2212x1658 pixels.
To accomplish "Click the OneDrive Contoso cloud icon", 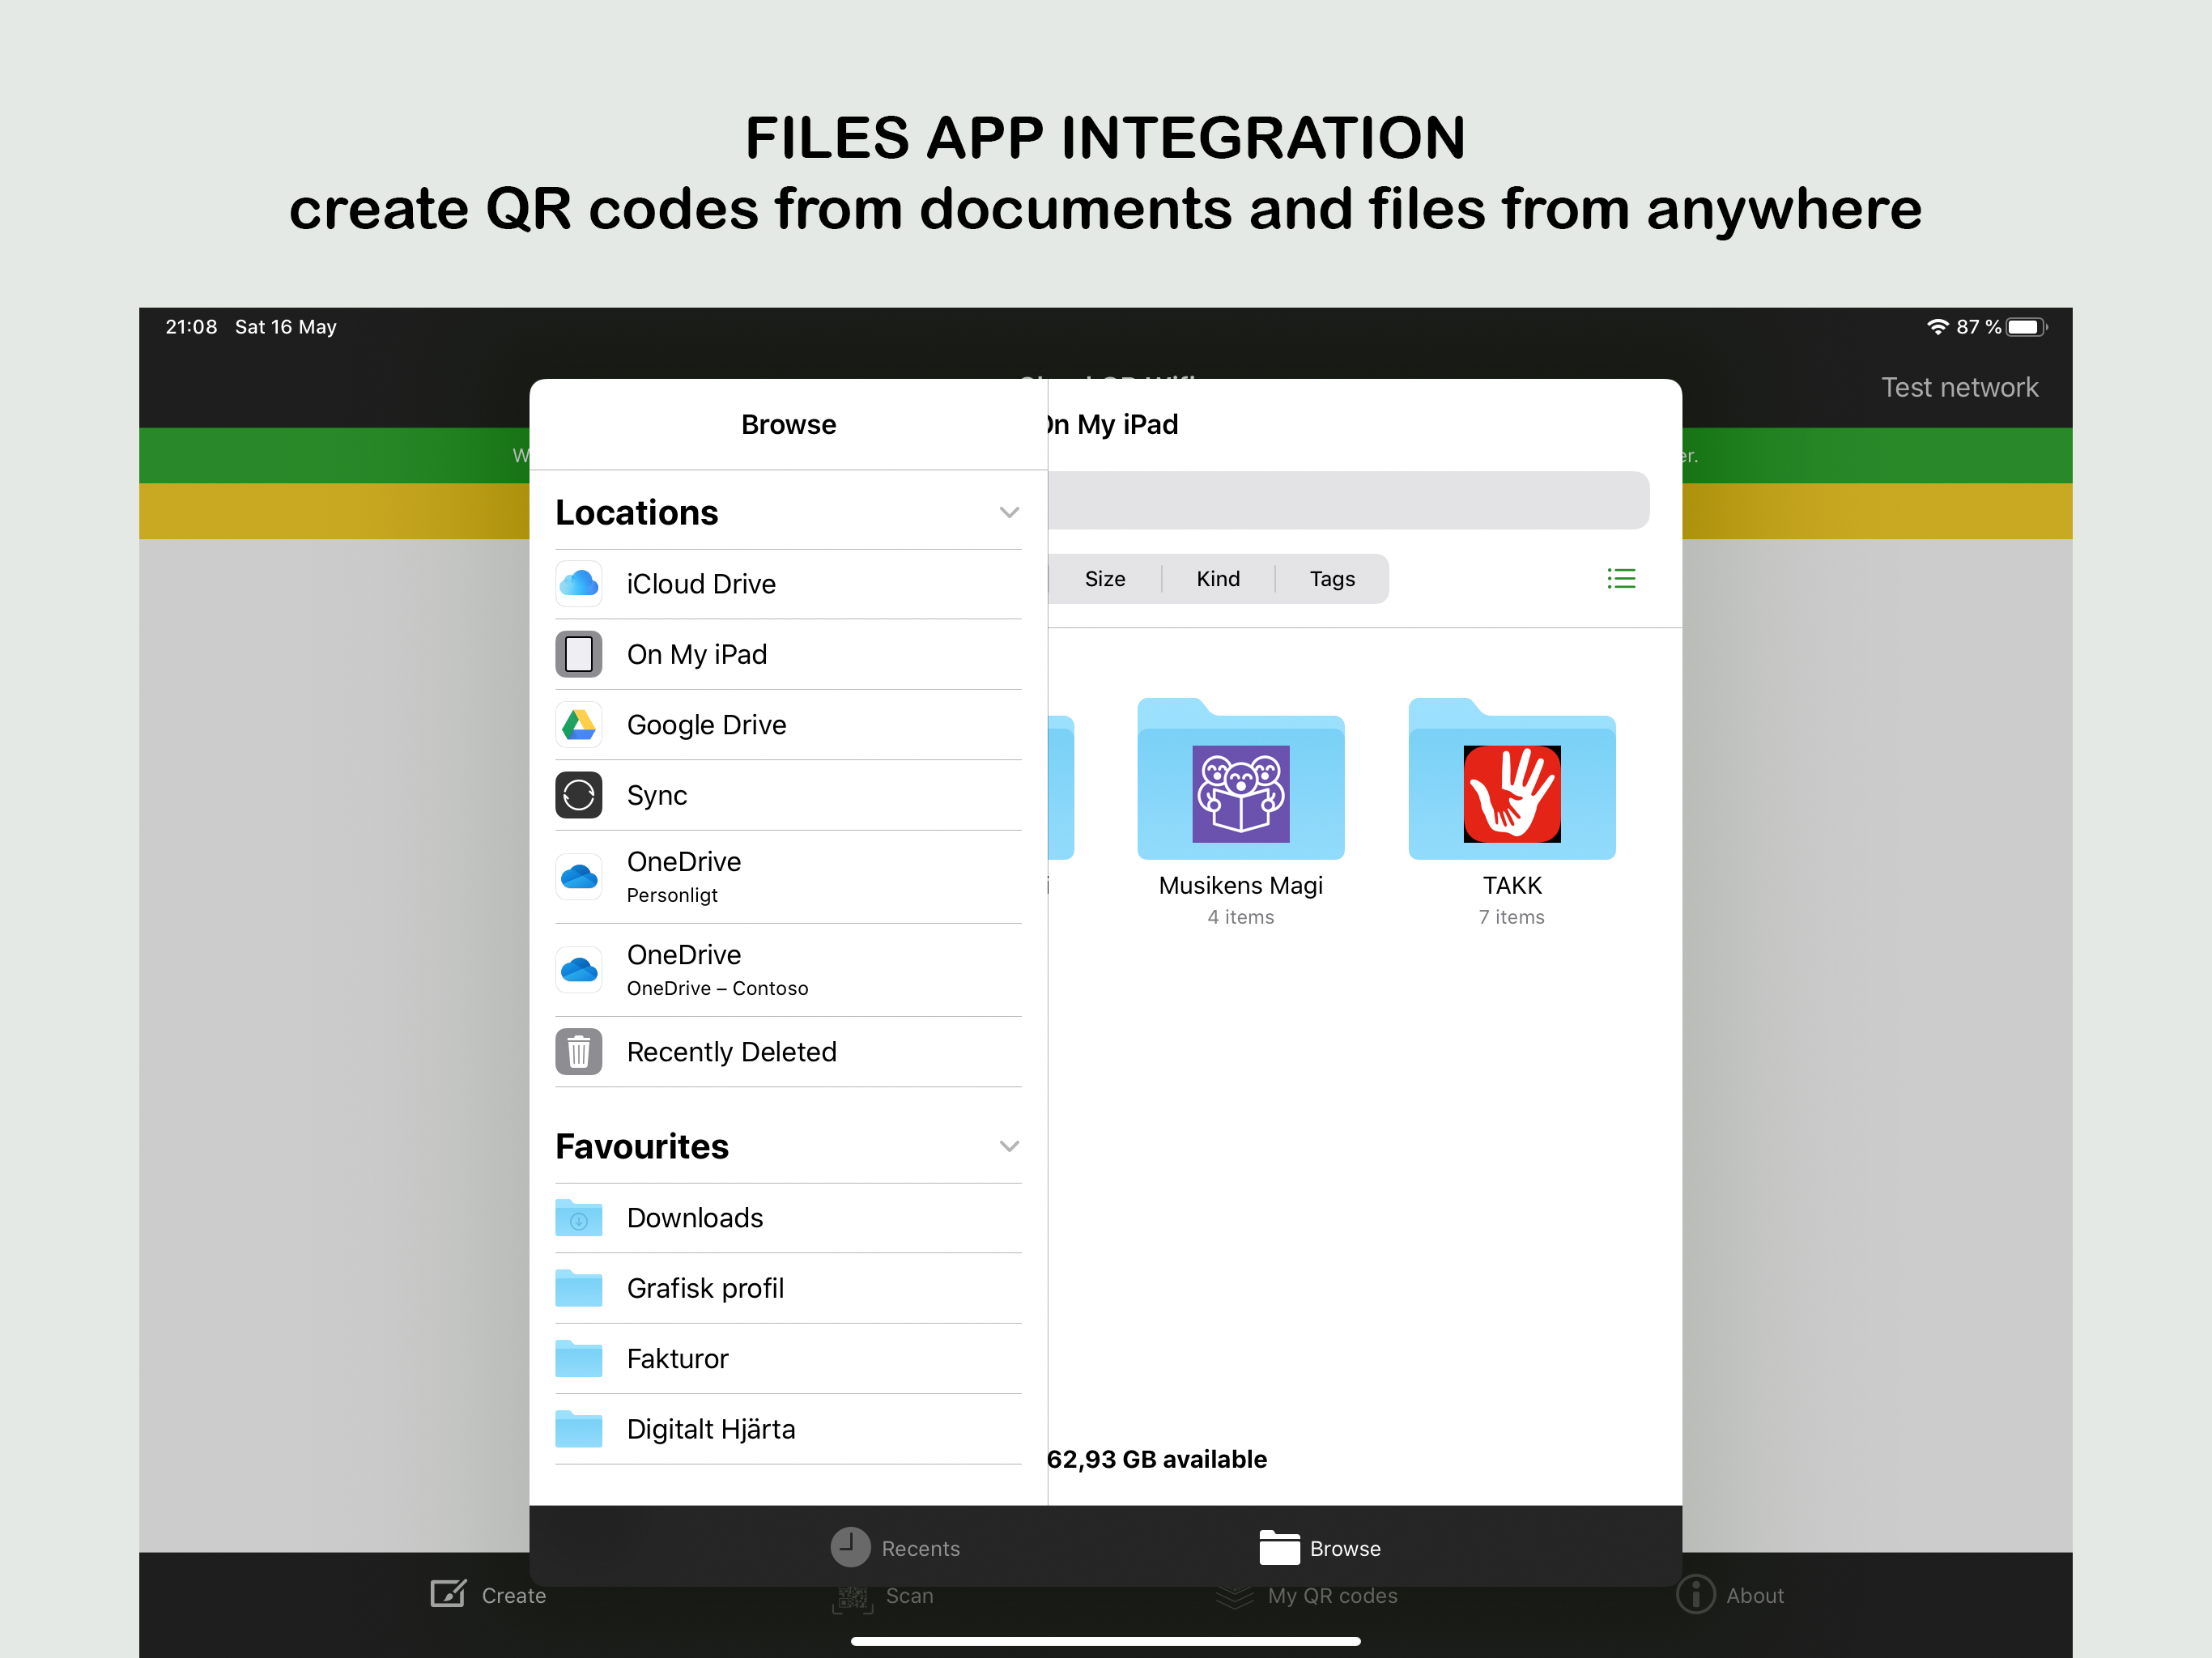I will (x=578, y=970).
